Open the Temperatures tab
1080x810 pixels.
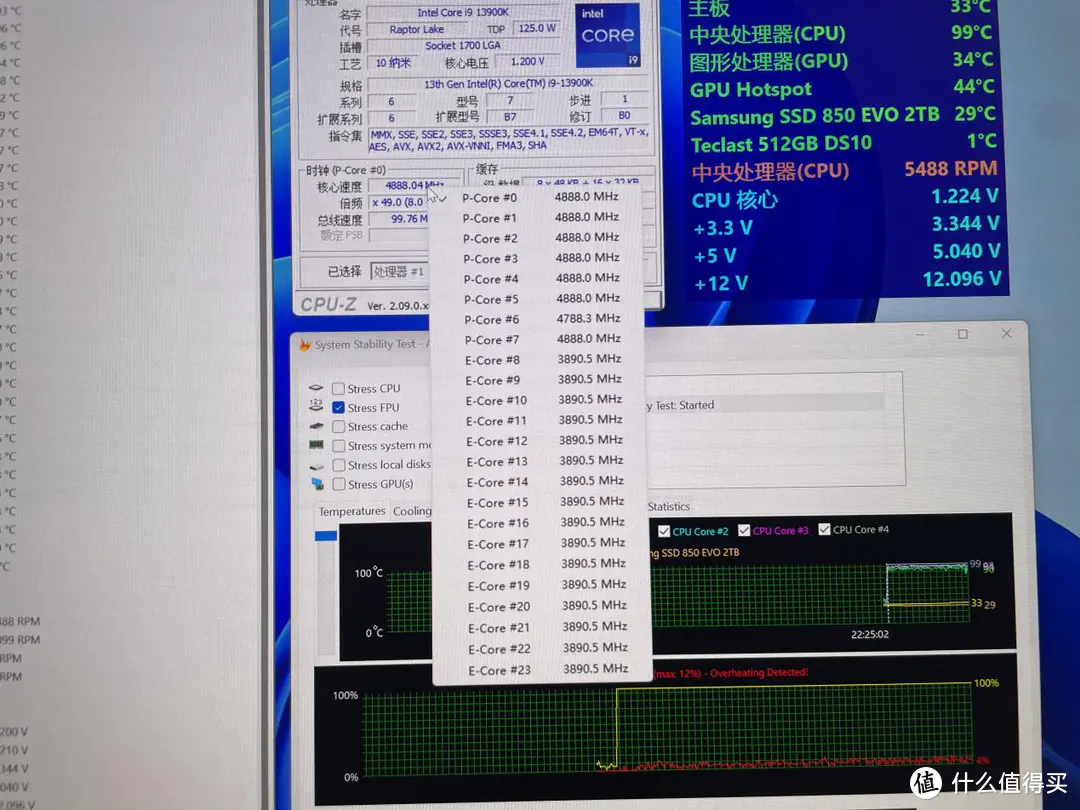[351, 511]
